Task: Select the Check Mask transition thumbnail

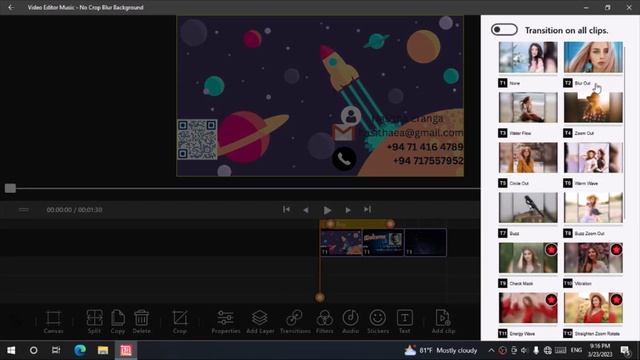Action: coord(528,258)
